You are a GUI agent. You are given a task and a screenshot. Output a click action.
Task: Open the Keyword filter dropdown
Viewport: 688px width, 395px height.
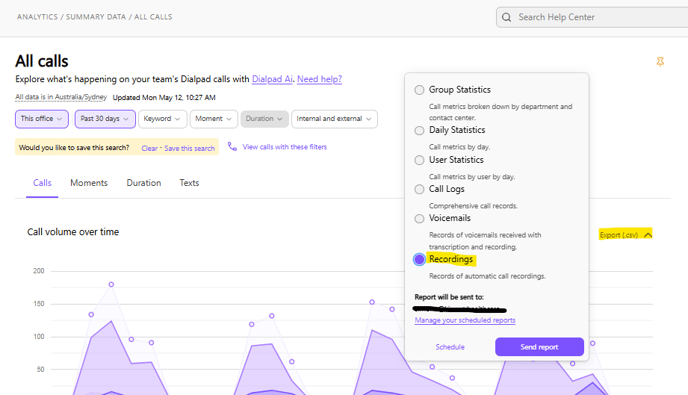pyautogui.click(x=162, y=119)
